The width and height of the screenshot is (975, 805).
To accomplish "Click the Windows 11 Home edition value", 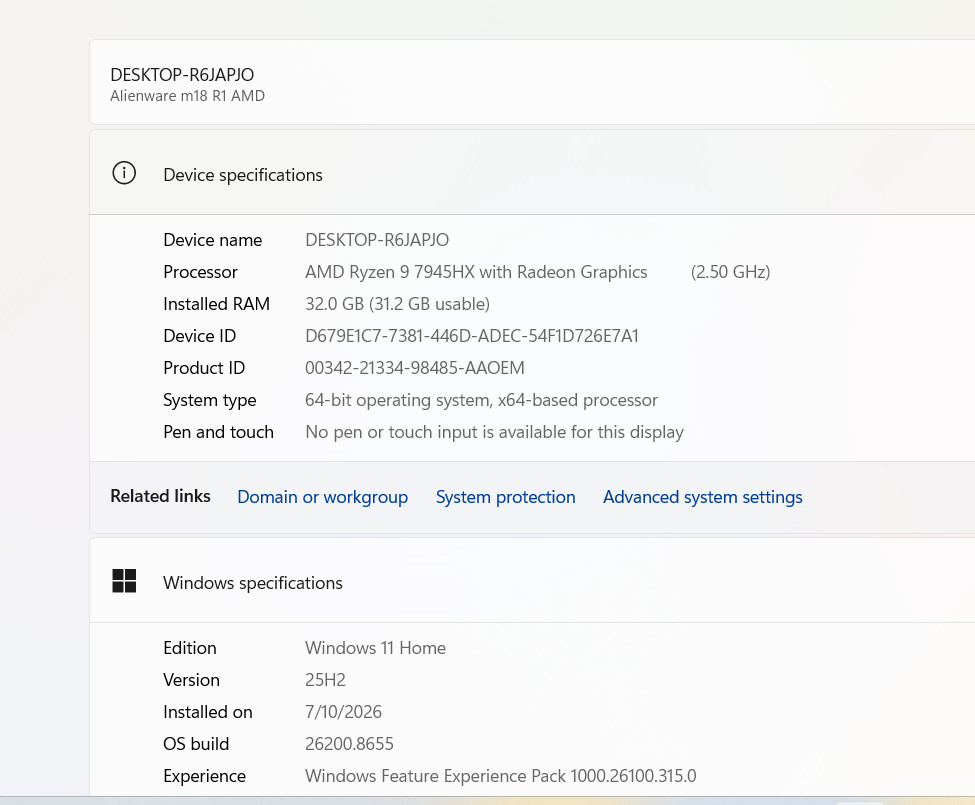I will pyautogui.click(x=376, y=648).
